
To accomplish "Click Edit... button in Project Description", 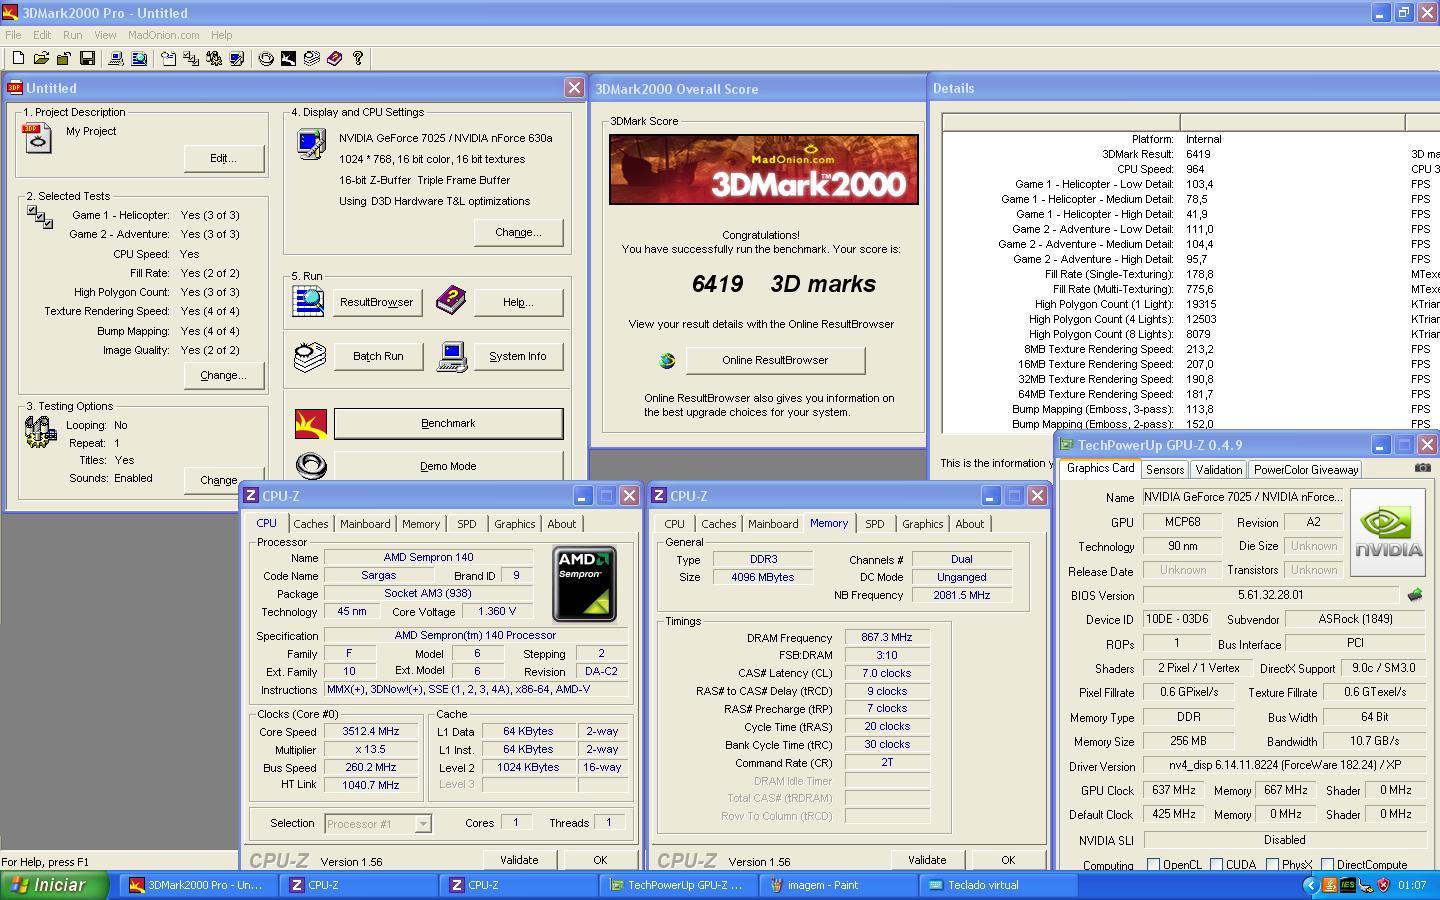I will coord(223,158).
